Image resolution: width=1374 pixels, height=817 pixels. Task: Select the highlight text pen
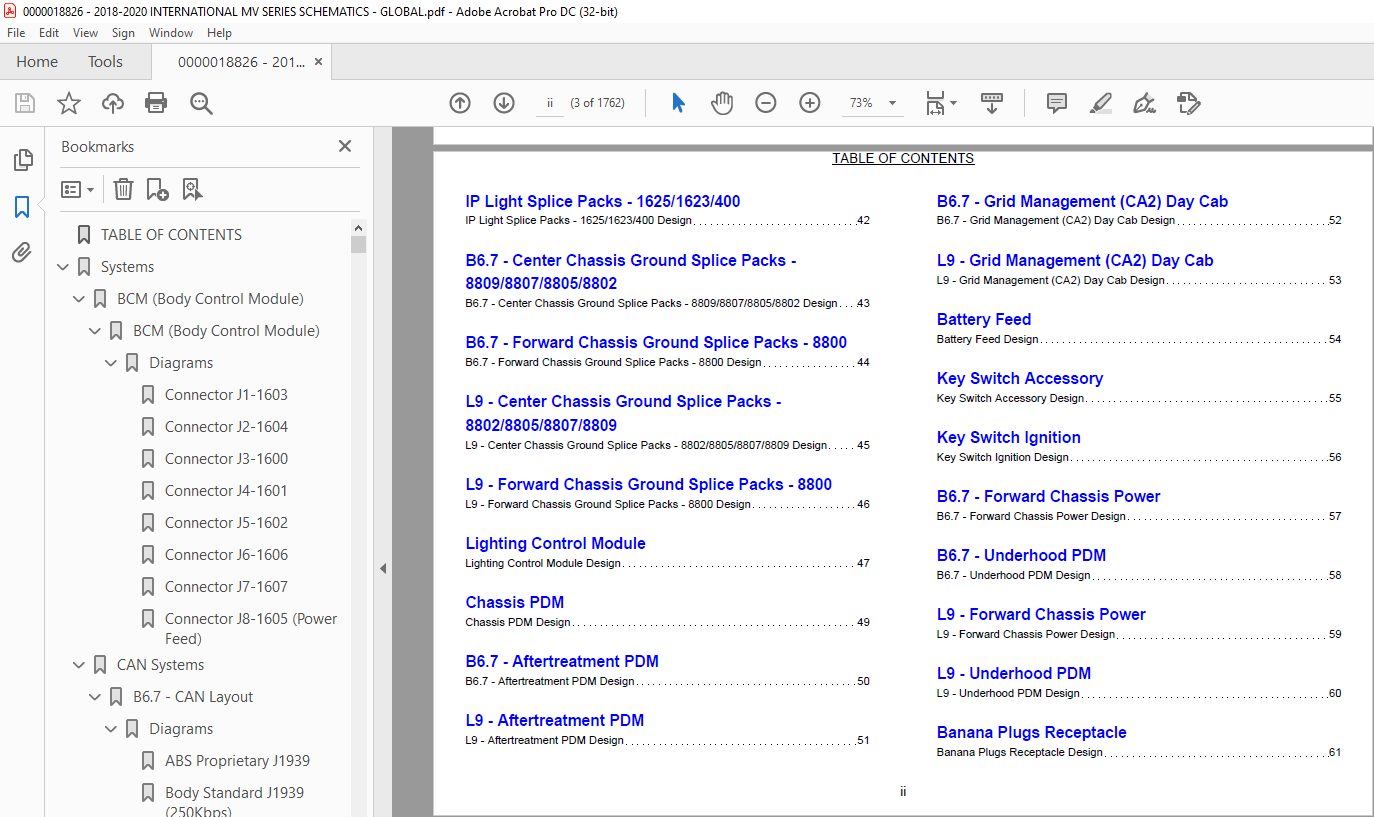click(1101, 103)
